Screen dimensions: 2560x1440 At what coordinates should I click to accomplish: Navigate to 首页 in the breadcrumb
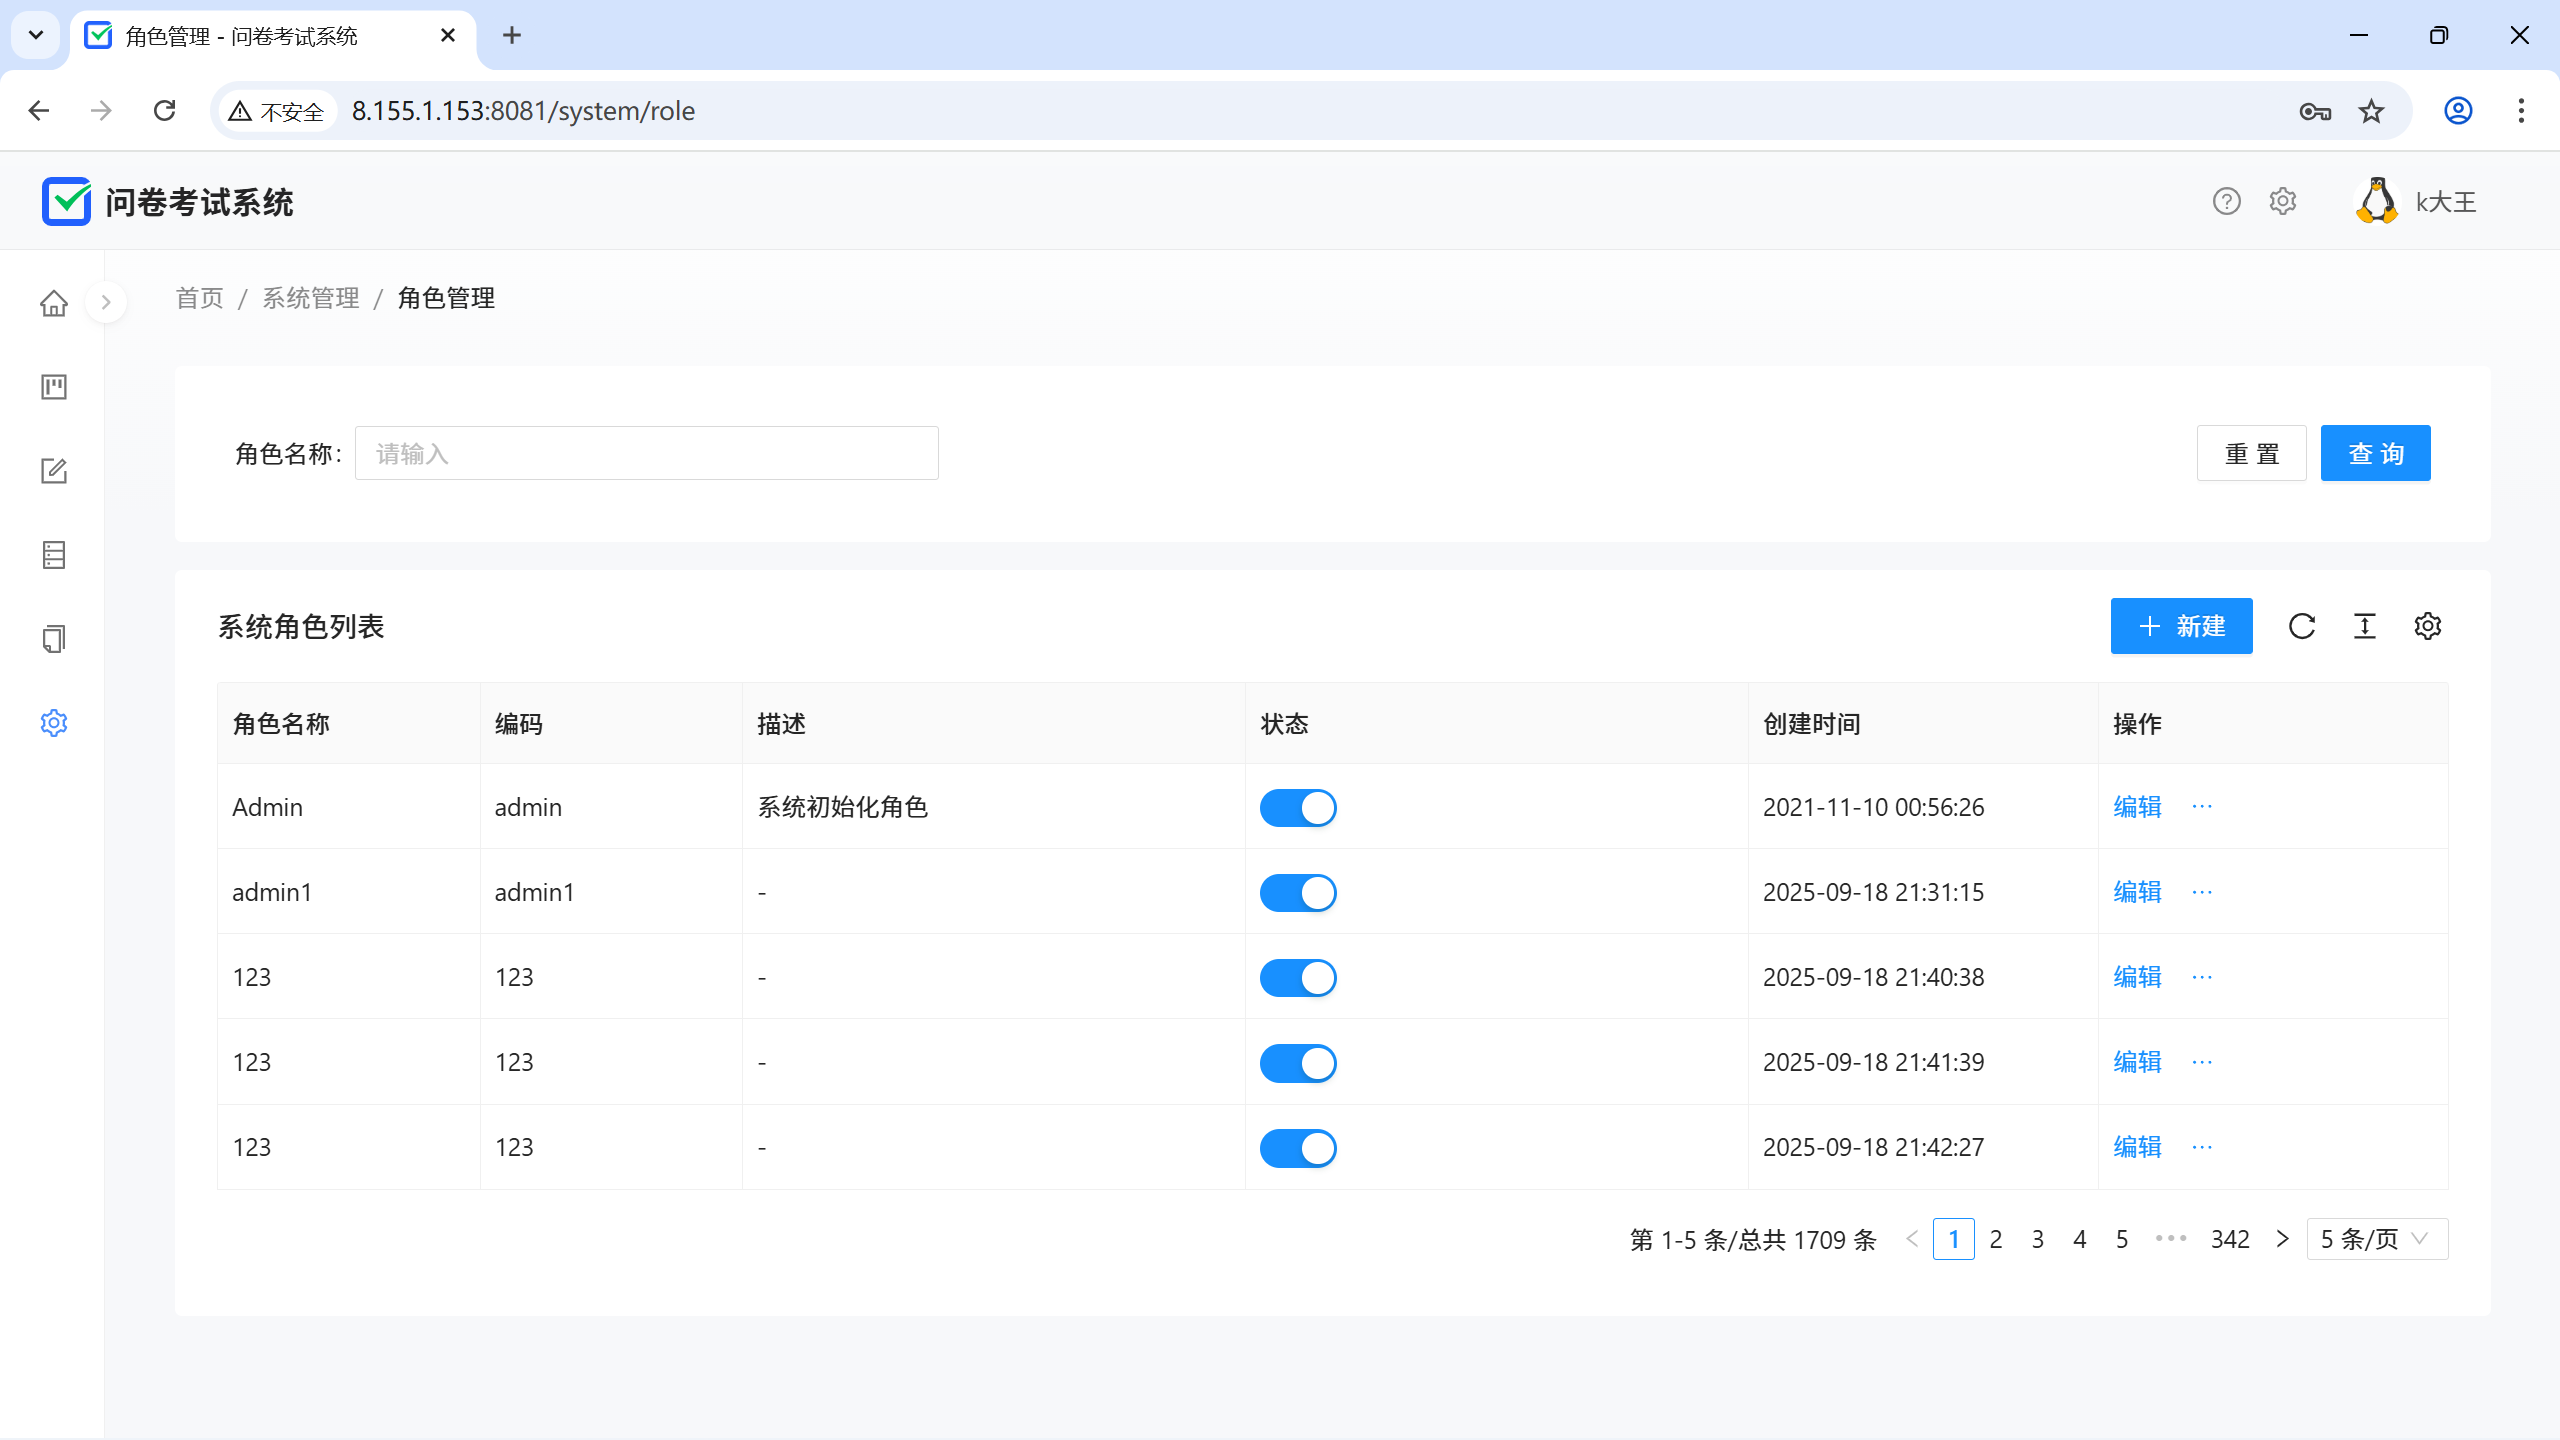point(200,298)
